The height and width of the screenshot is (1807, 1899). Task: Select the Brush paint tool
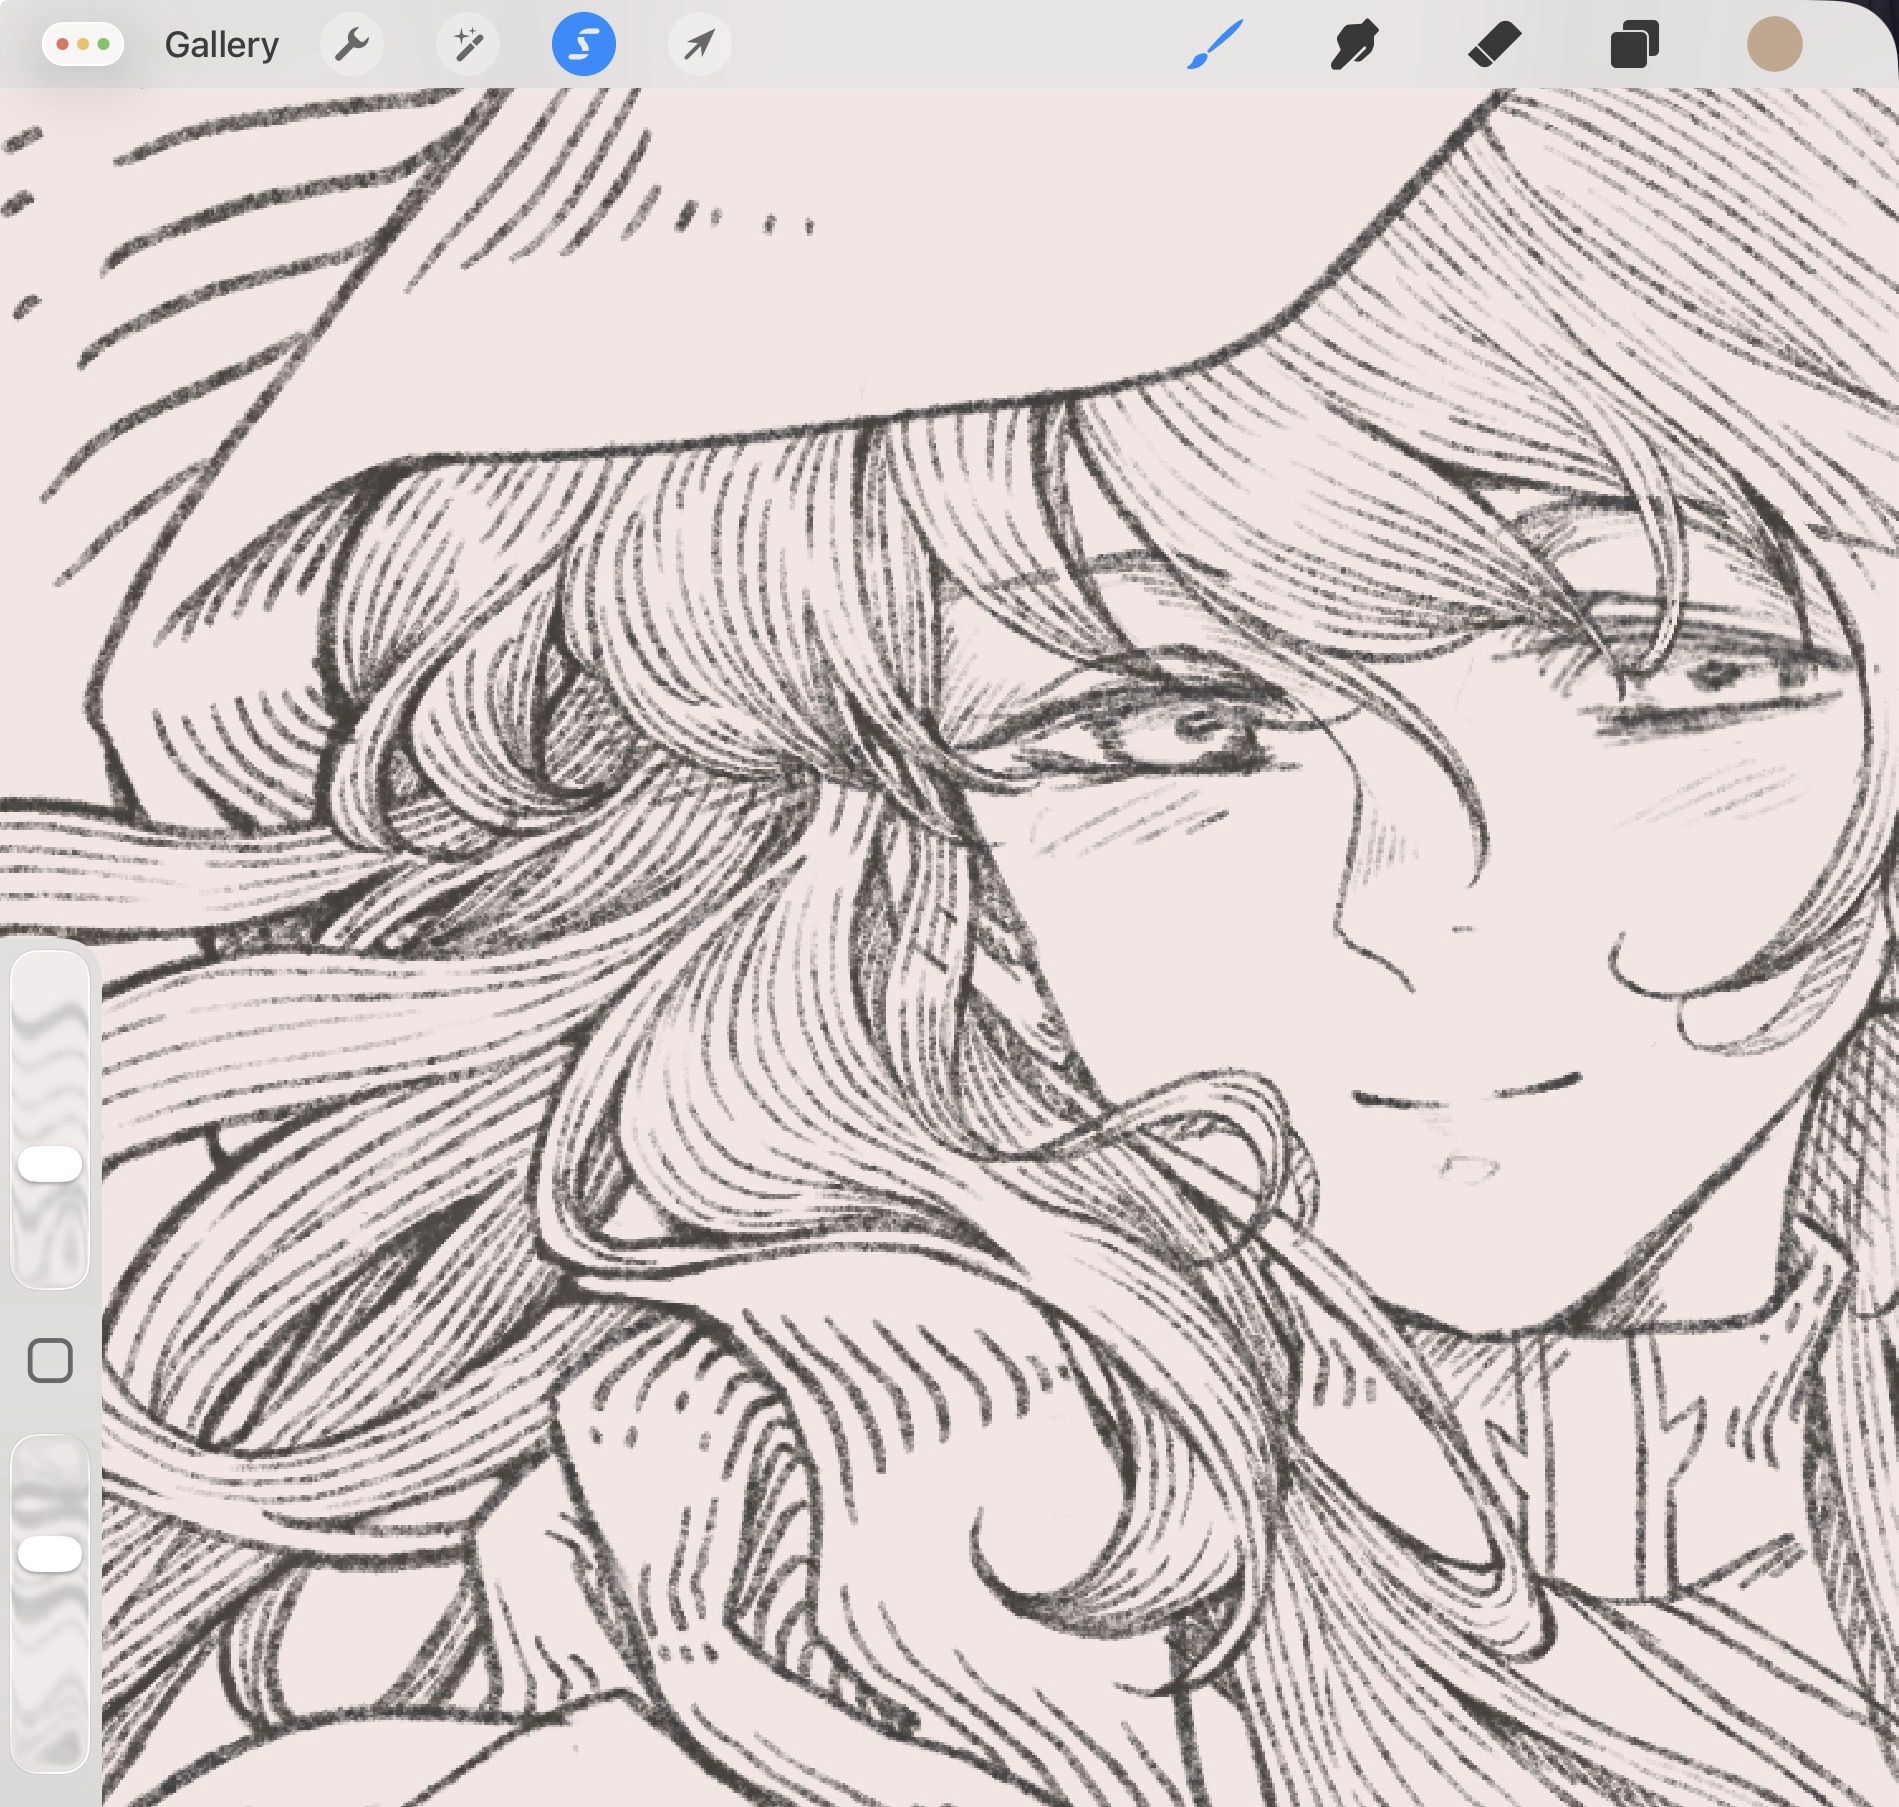(x=1215, y=45)
